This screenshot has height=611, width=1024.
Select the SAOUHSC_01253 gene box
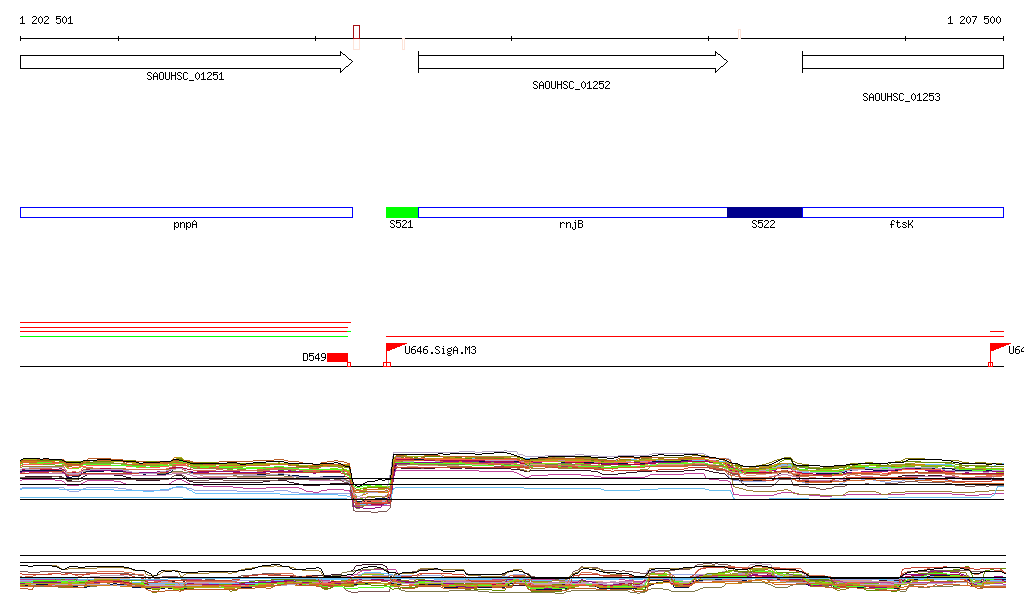tap(902, 62)
